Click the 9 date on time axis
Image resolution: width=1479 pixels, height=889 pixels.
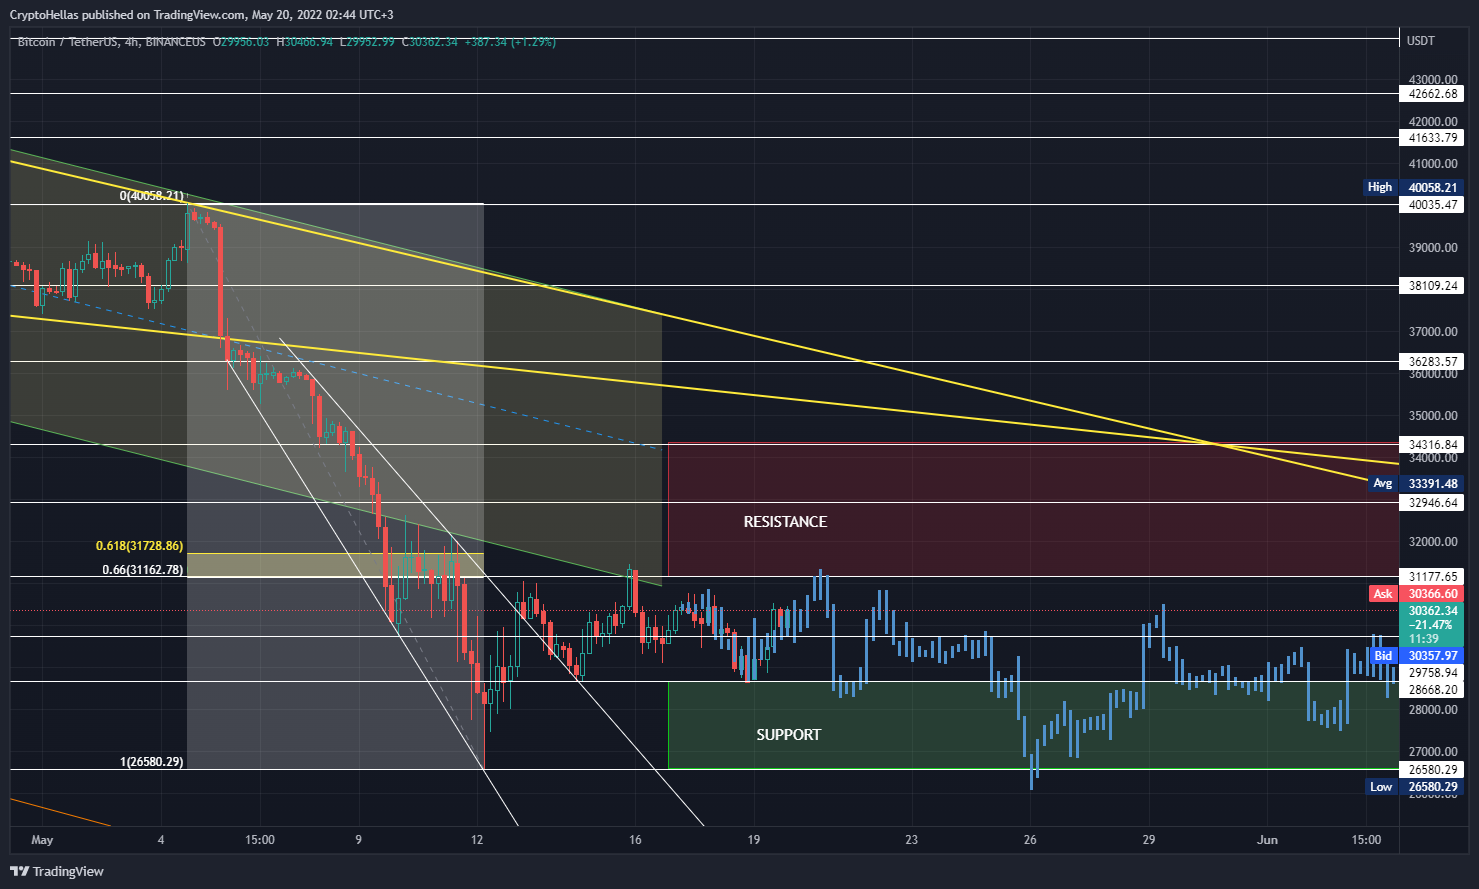[x=358, y=840]
